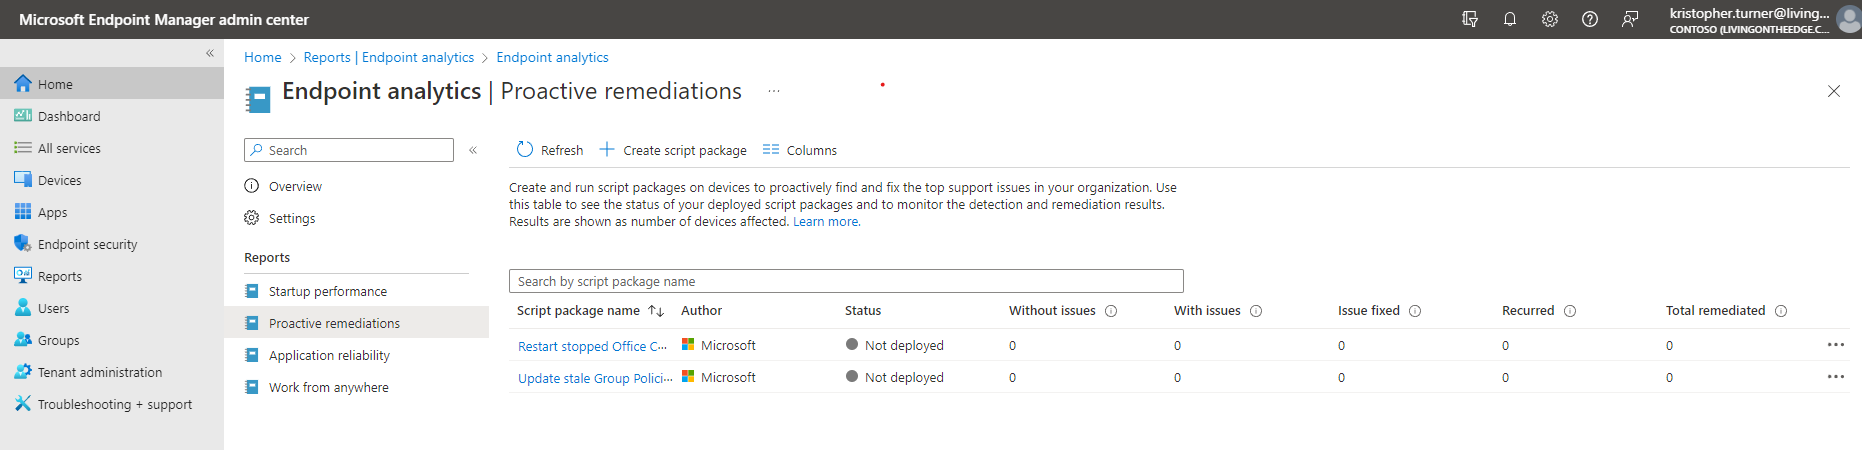Sort by Script package name column

(x=580, y=311)
